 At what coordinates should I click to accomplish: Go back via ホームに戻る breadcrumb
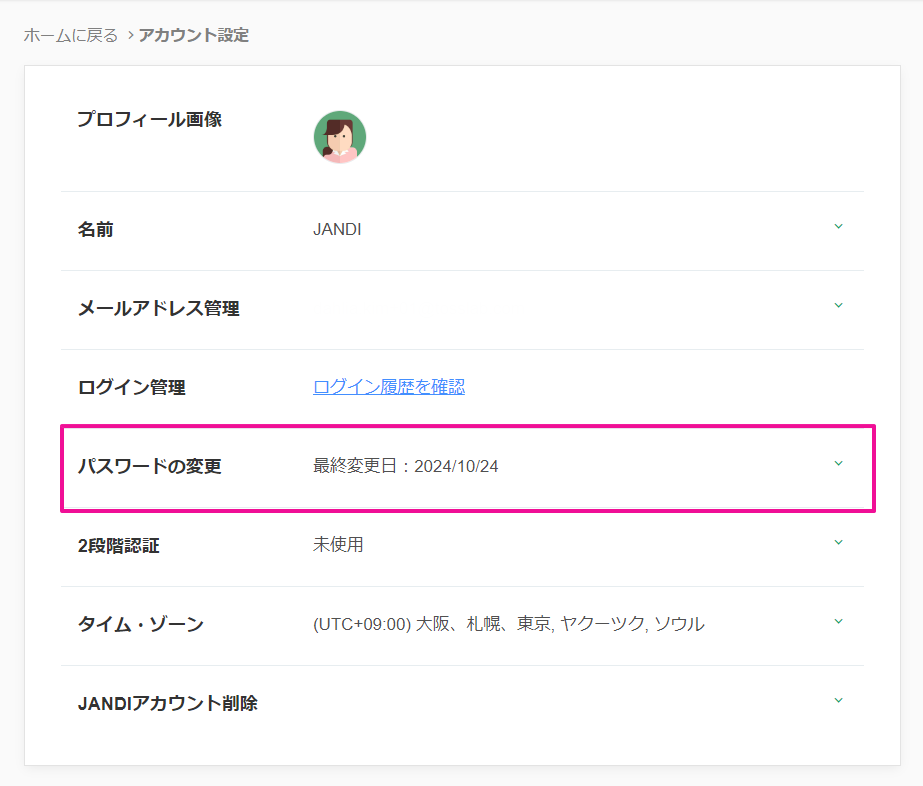coord(71,36)
